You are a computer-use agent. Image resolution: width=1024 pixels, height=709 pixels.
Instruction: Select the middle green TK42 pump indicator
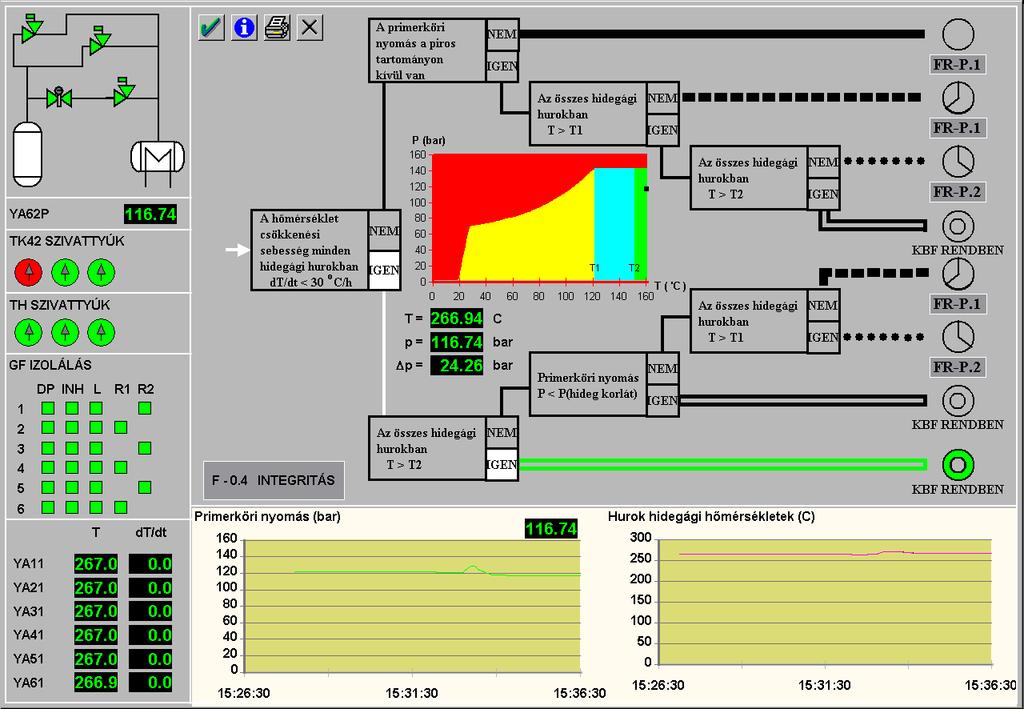[x=65, y=272]
